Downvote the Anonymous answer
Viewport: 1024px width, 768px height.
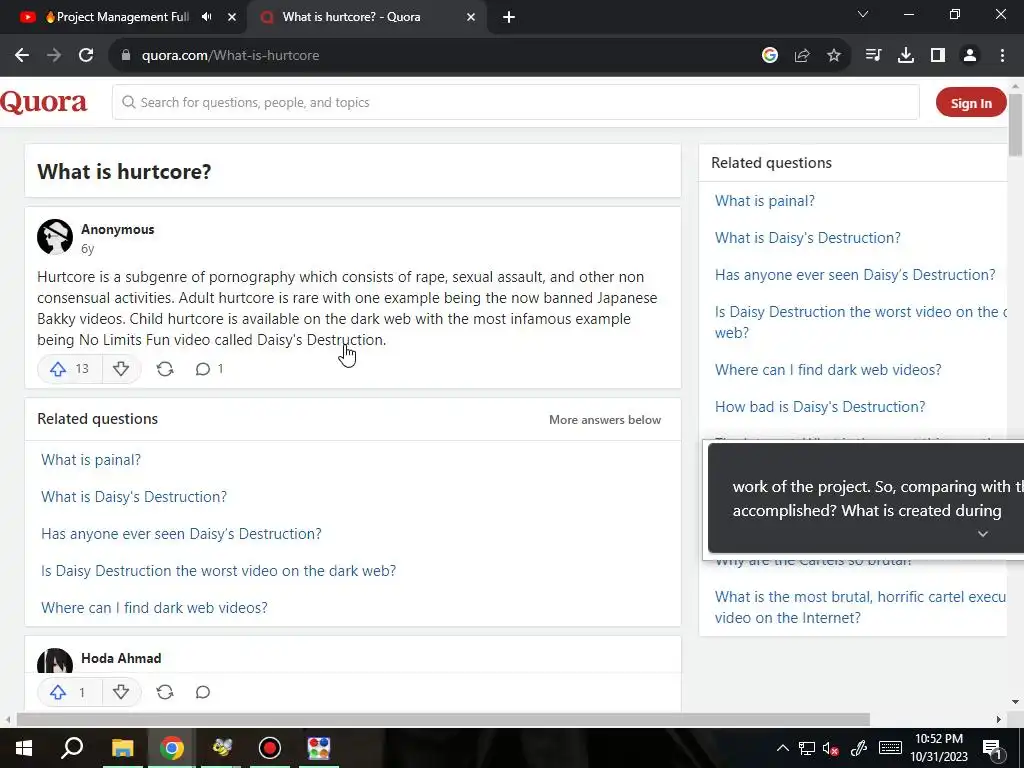coord(121,369)
